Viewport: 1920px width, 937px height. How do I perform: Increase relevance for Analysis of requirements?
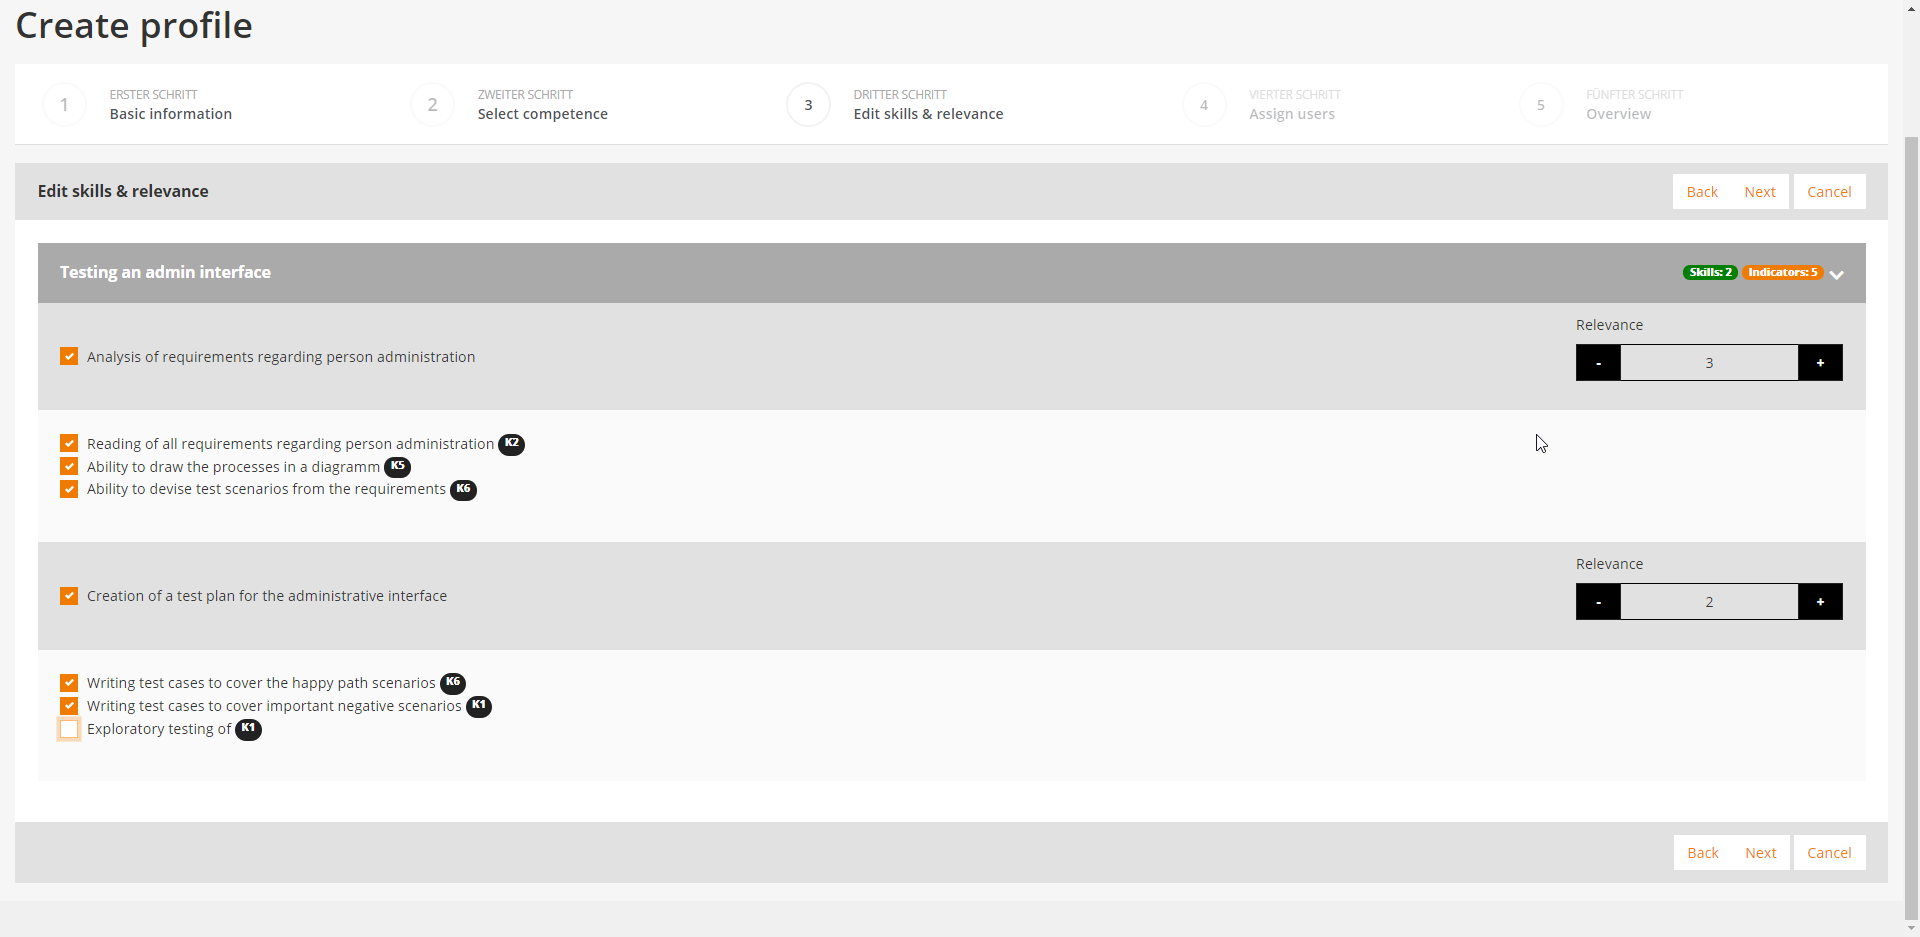[1820, 363]
